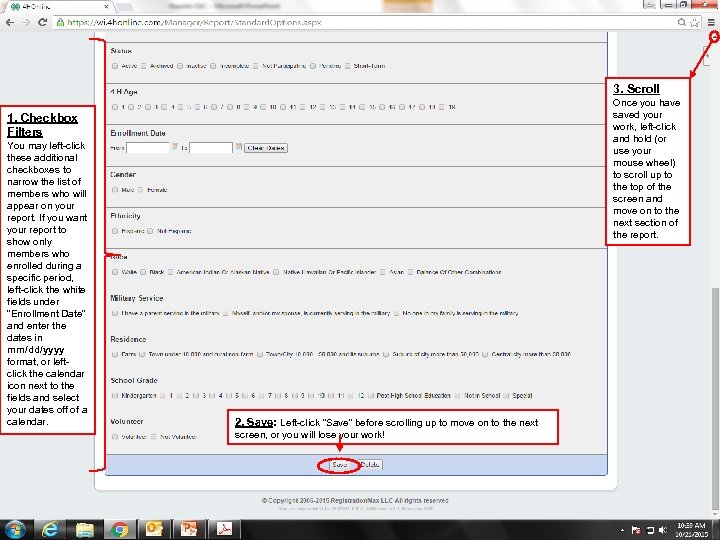Click the network tray icon
Viewport: 720px width, 540px height.
(x=650, y=530)
